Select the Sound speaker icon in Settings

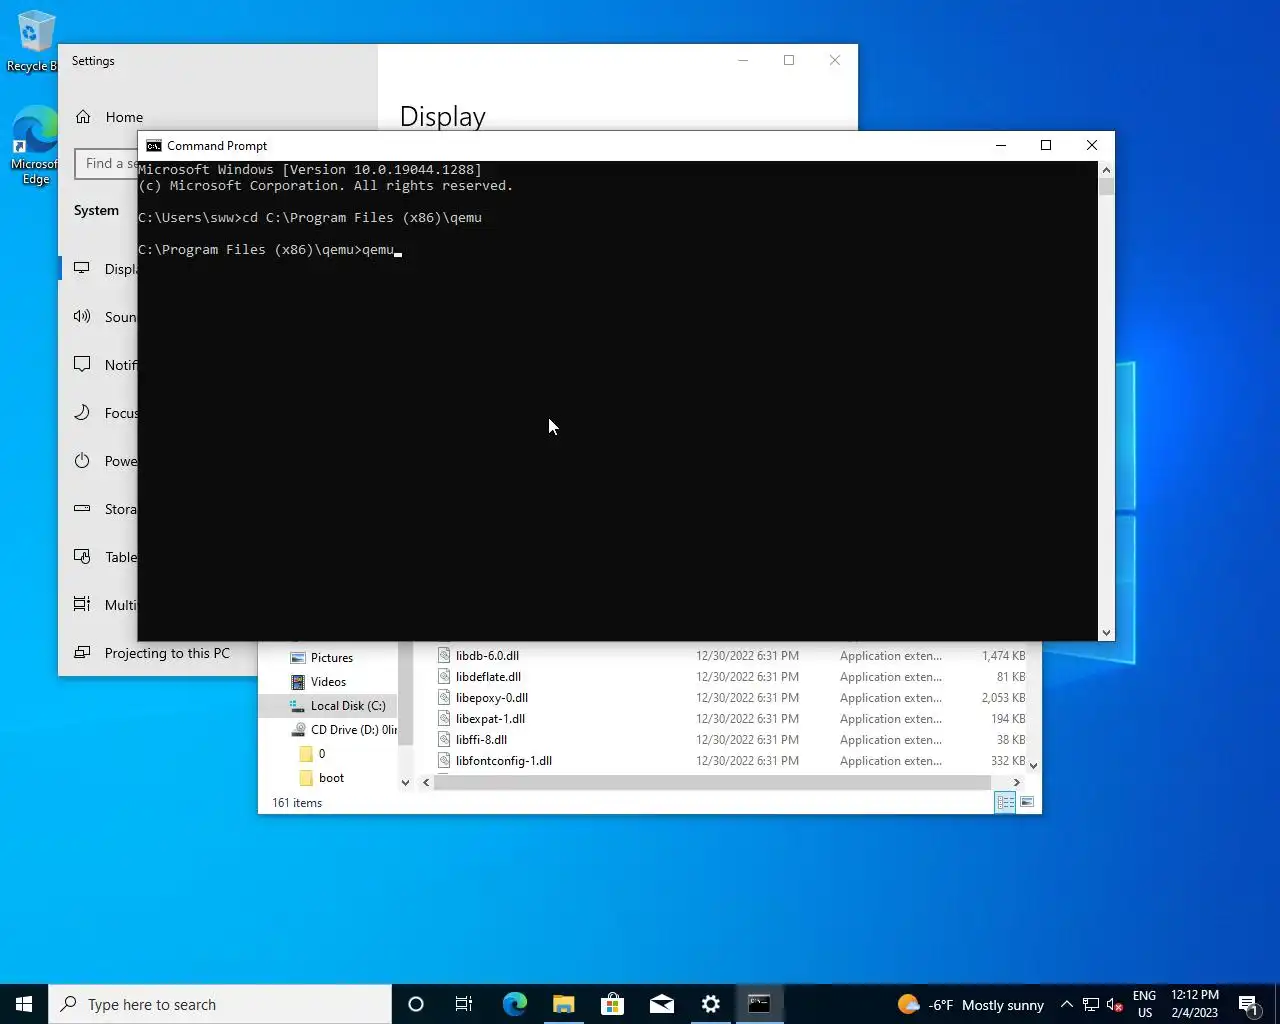(x=82, y=317)
